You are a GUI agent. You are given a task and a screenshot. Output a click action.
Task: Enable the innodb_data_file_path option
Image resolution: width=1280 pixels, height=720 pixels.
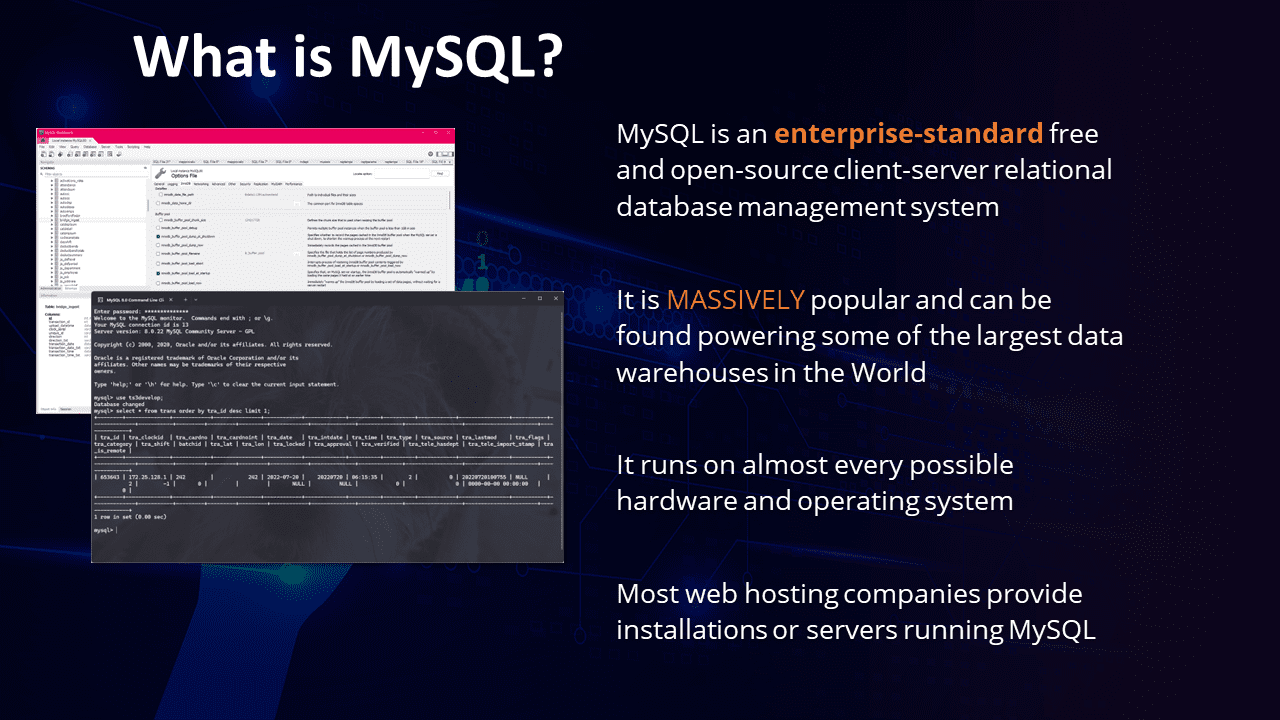161,194
